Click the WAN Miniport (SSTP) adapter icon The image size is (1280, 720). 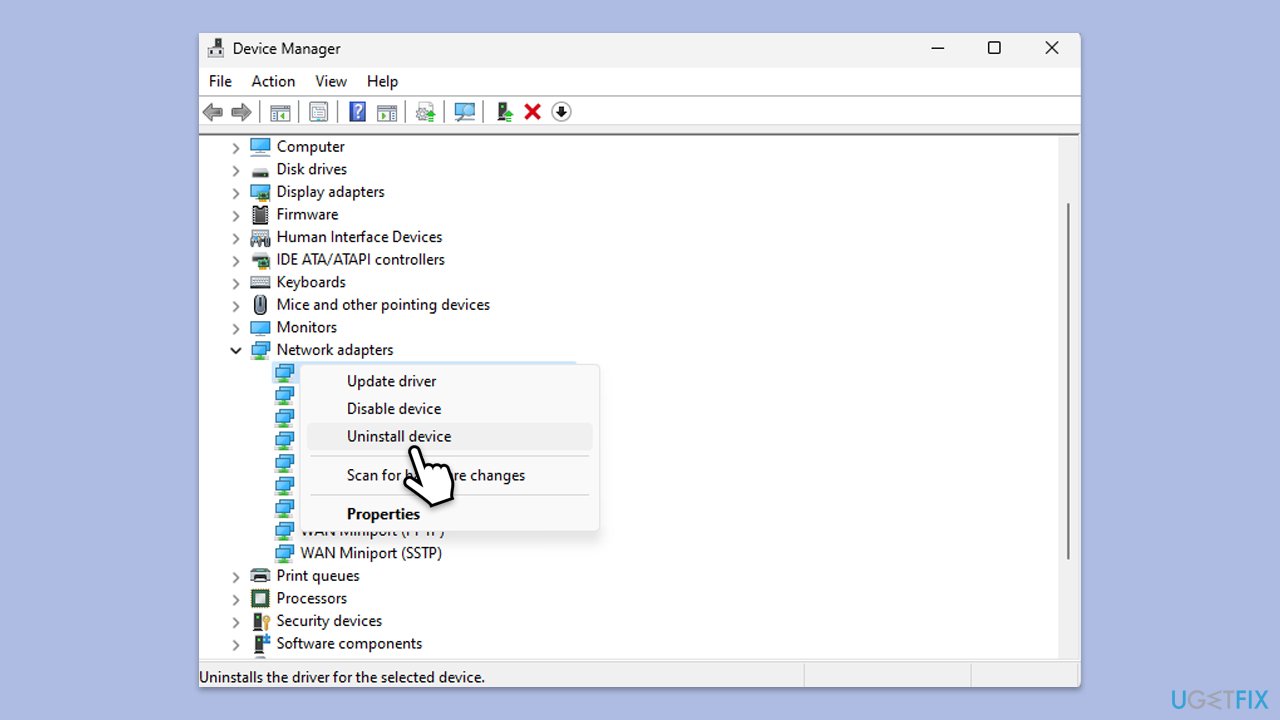click(284, 553)
